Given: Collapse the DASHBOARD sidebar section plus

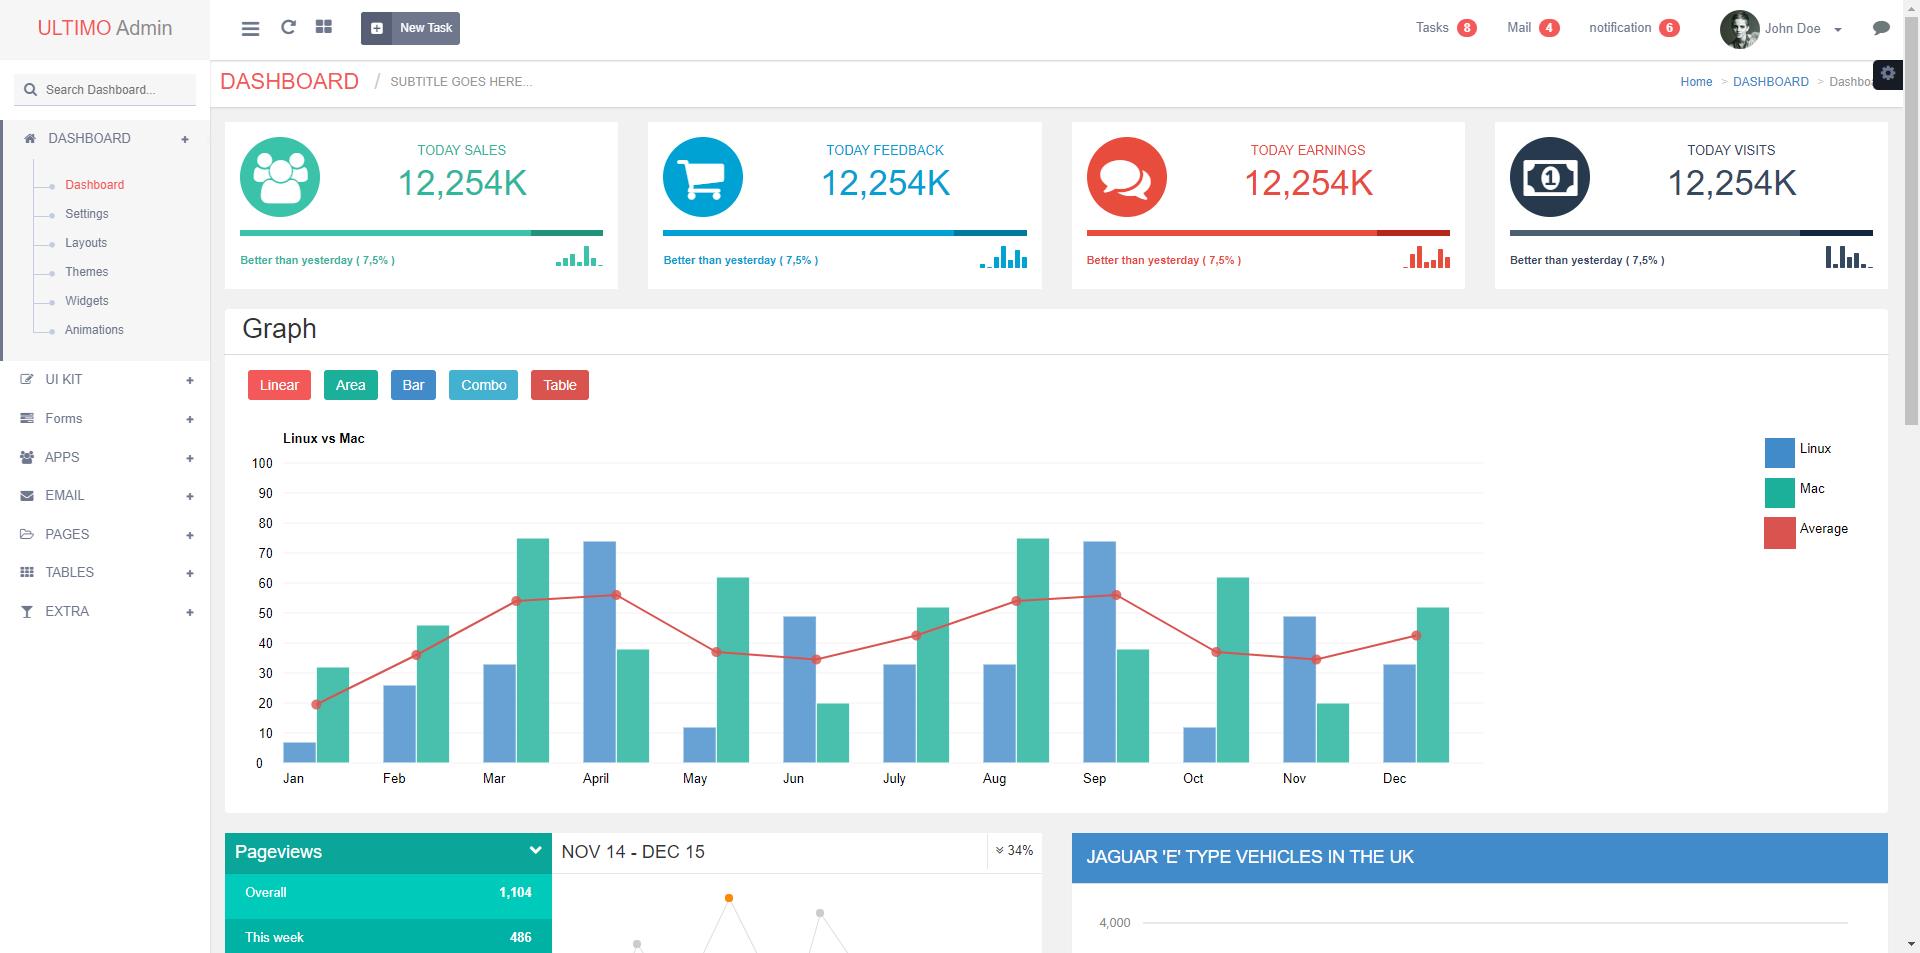Looking at the screenshot, I should (185, 139).
